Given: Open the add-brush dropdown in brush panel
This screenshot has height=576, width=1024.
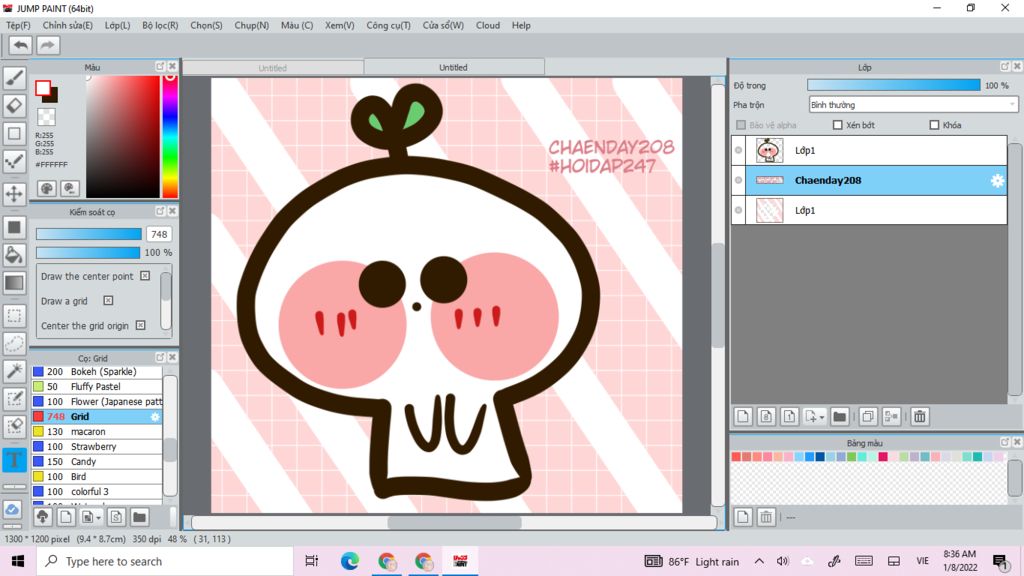Looking at the screenshot, I should [x=98, y=518].
